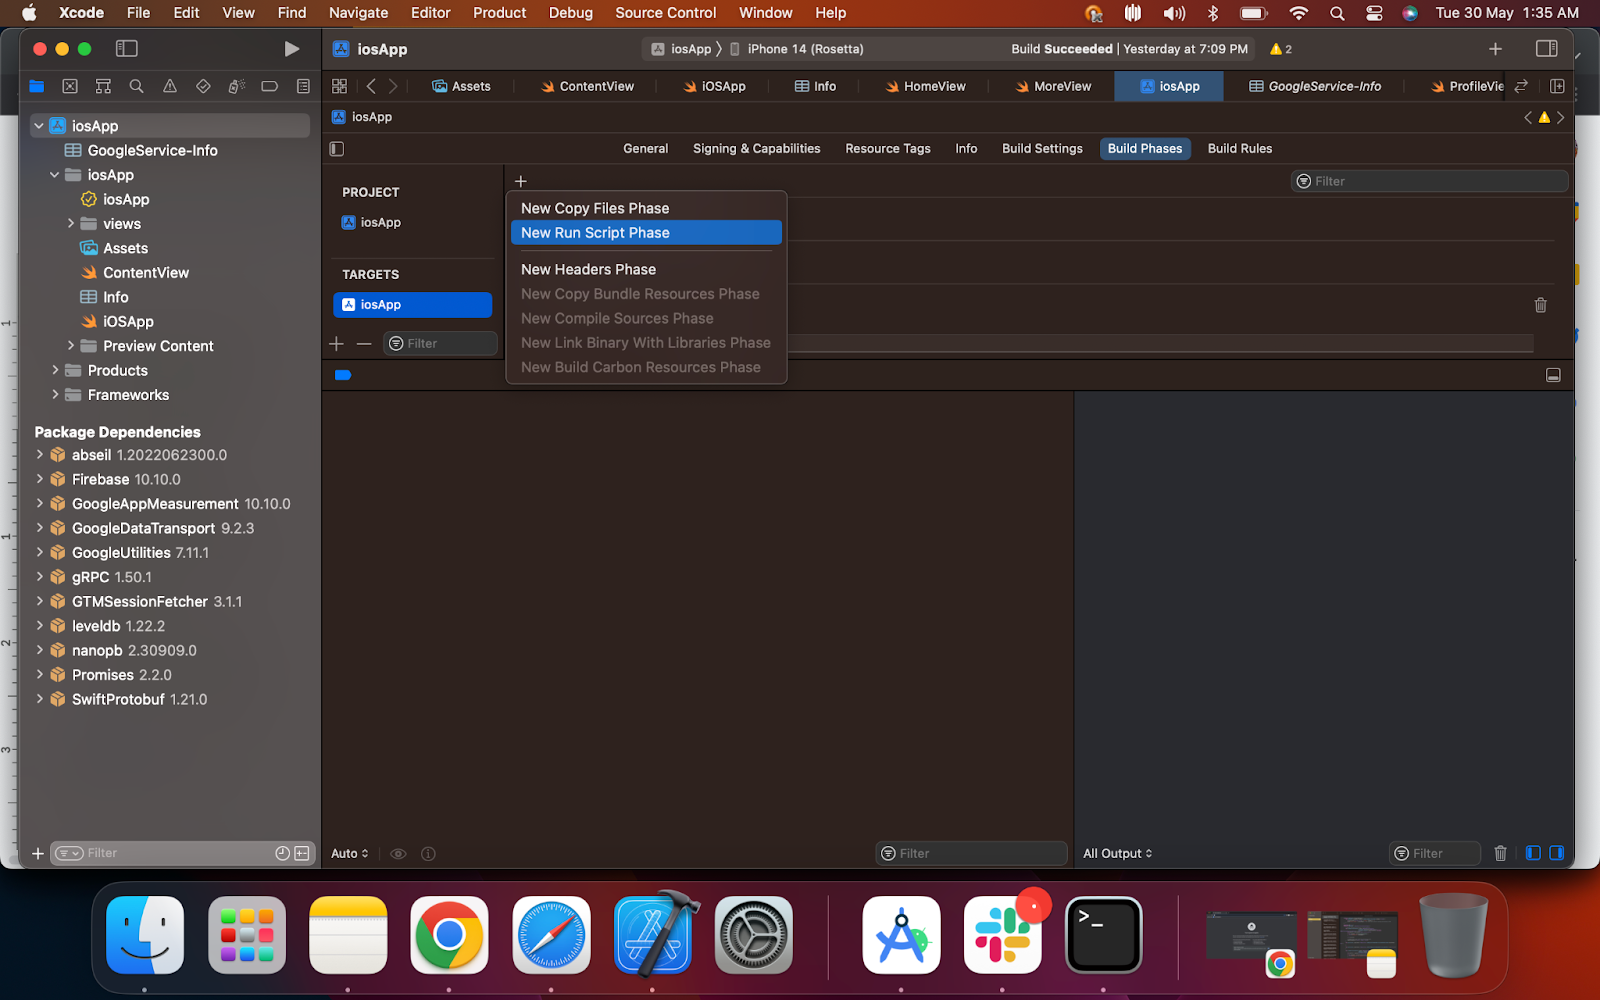Screen dimensions: 1600x1000
Task: Expand the Firebase package dependency
Action: coord(40,479)
